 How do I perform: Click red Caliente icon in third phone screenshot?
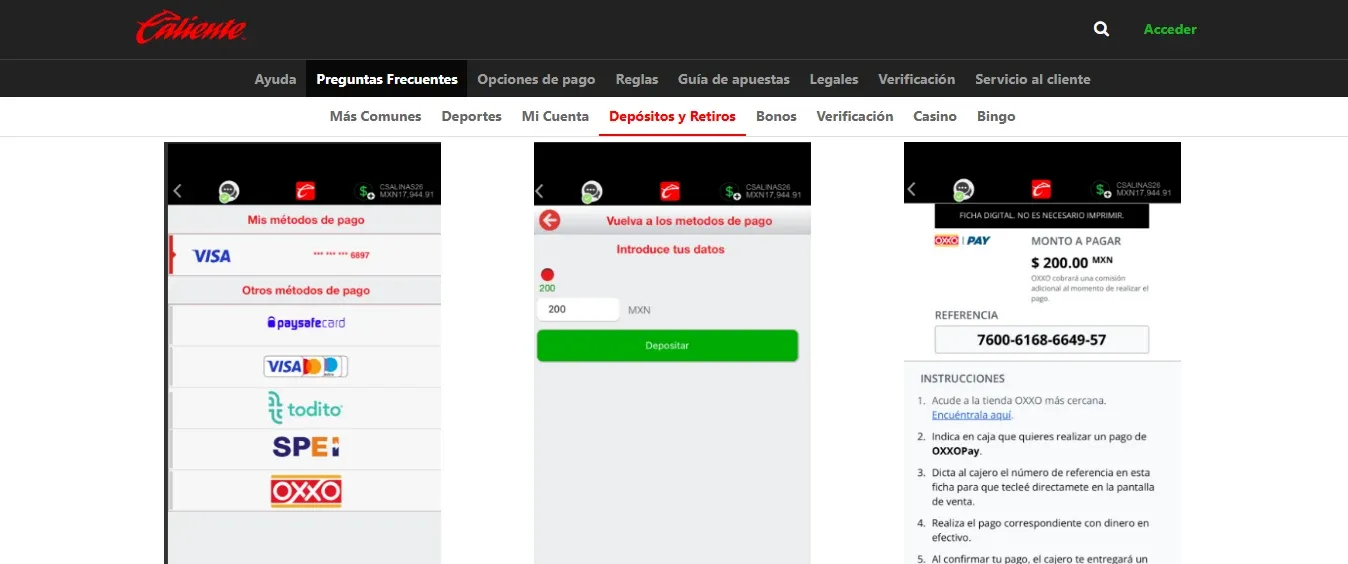pyautogui.click(x=1041, y=190)
